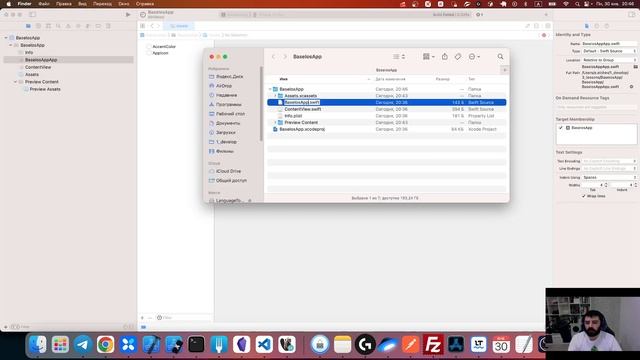Select Assets in Xcode navigator
This screenshot has width=640, height=360.
[x=32, y=74]
